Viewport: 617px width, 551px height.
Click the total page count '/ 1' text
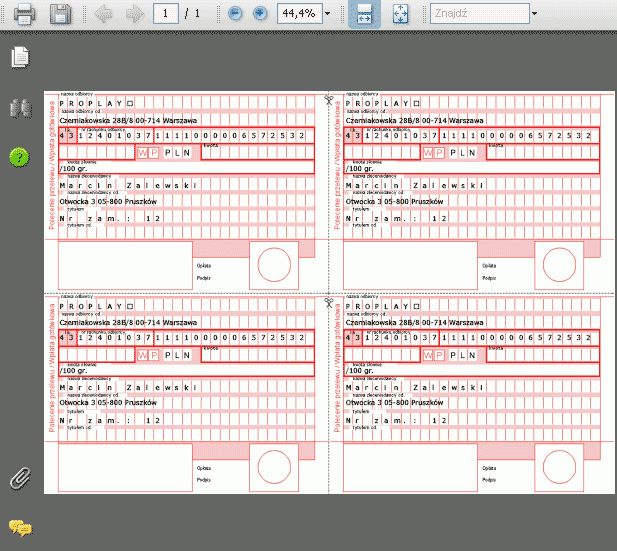192,14
